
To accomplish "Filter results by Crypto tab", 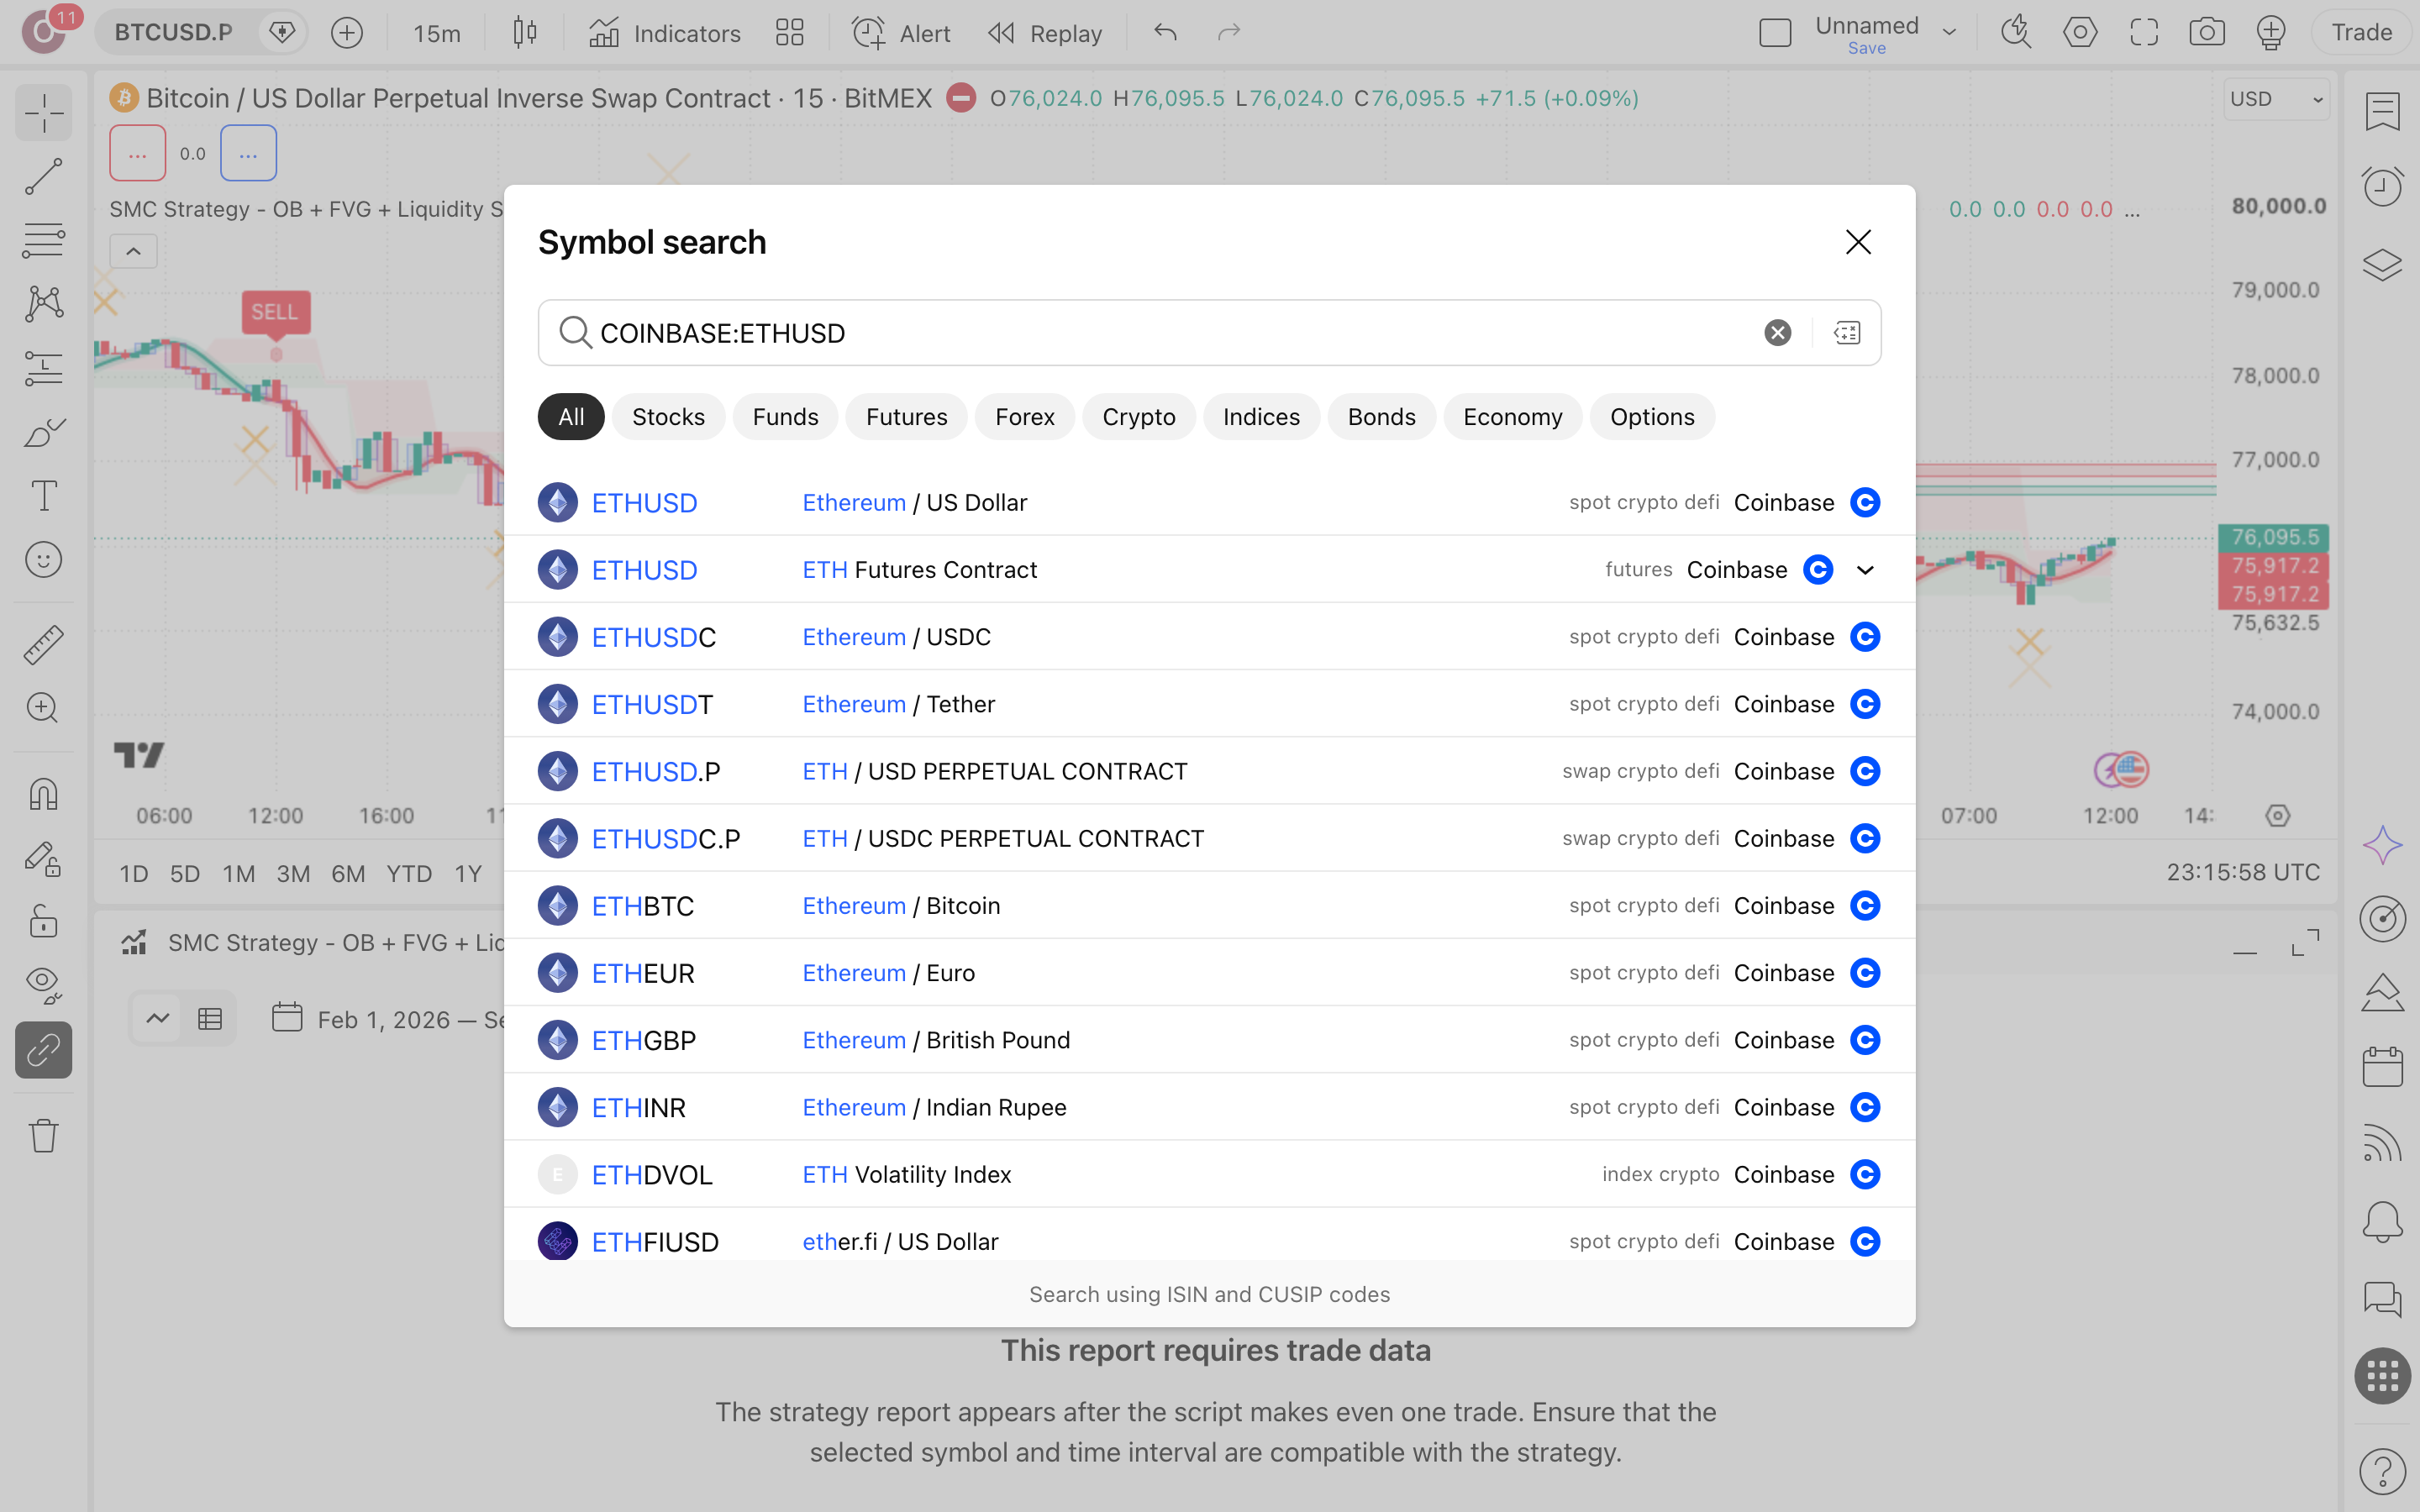I will coord(1138,417).
